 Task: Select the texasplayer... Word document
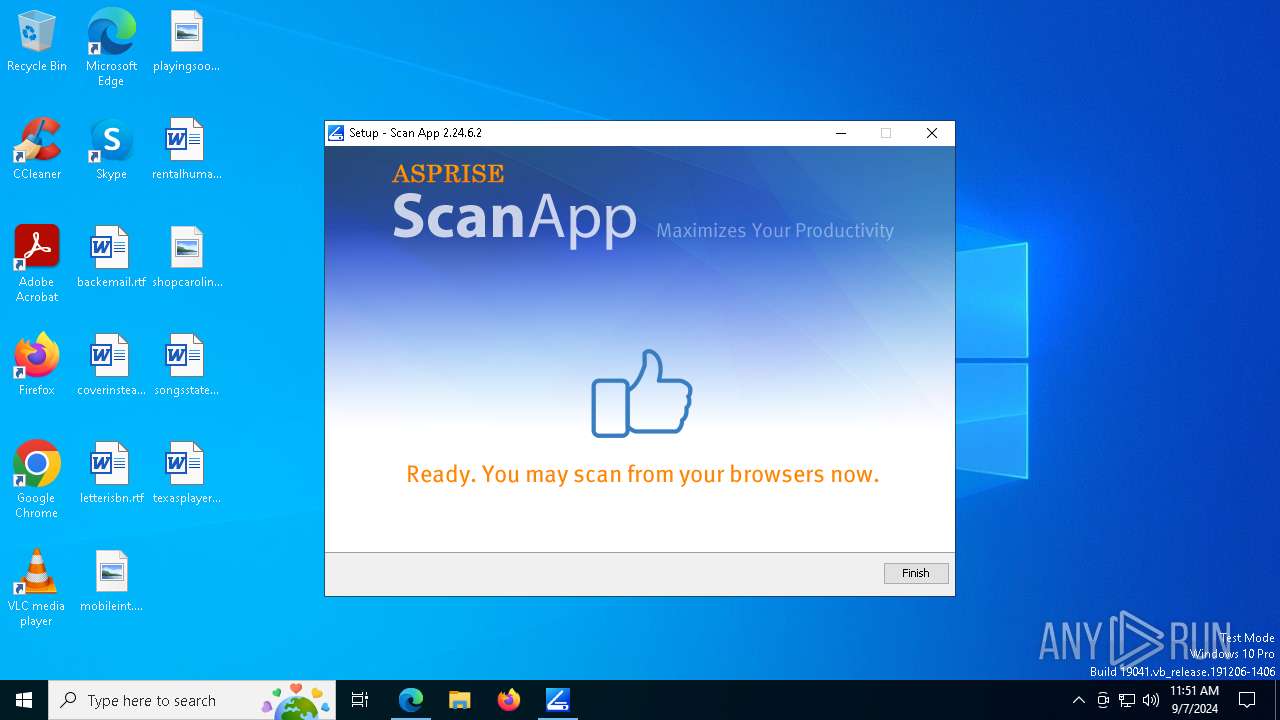(x=186, y=474)
